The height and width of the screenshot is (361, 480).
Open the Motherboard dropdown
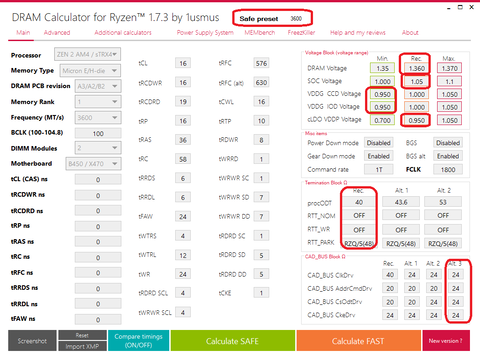pyautogui.click(x=93, y=164)
